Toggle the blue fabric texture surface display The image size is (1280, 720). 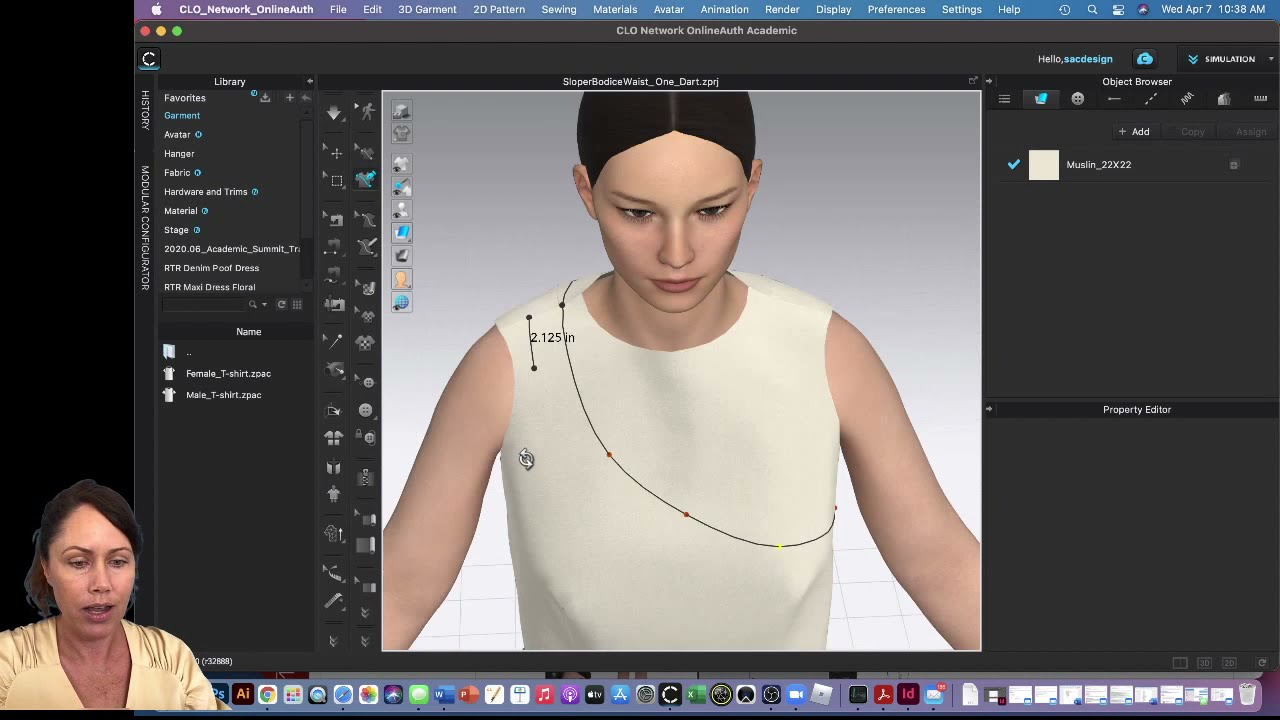[x=401, y=232]
